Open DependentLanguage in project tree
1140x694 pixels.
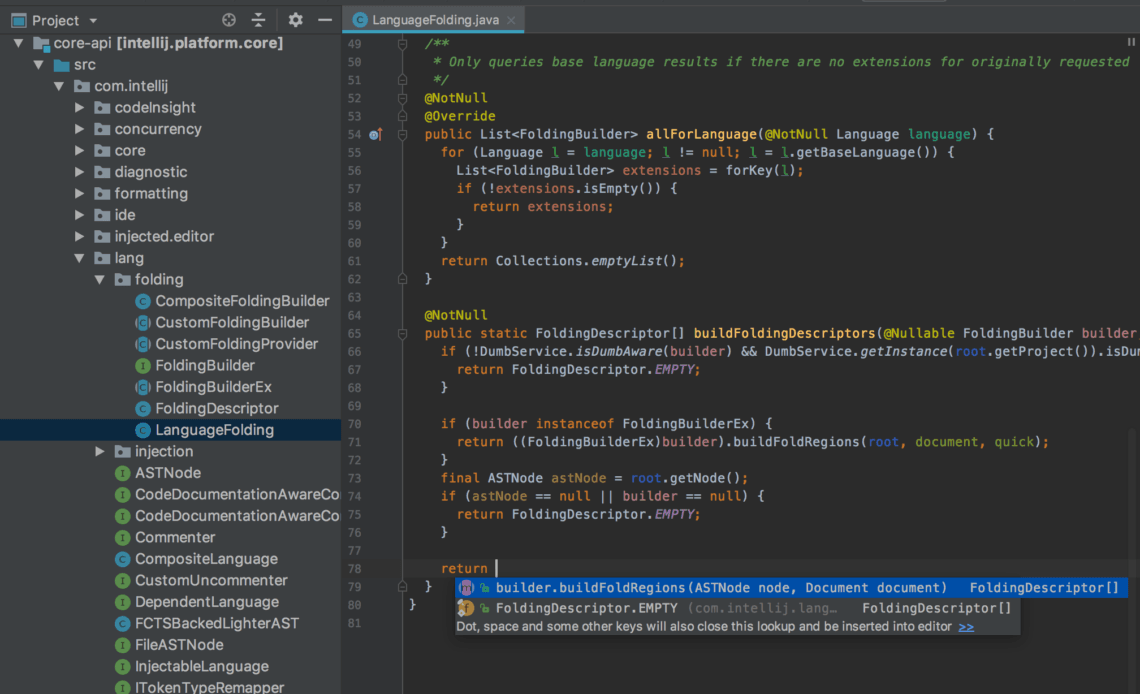tap(206, 602)
